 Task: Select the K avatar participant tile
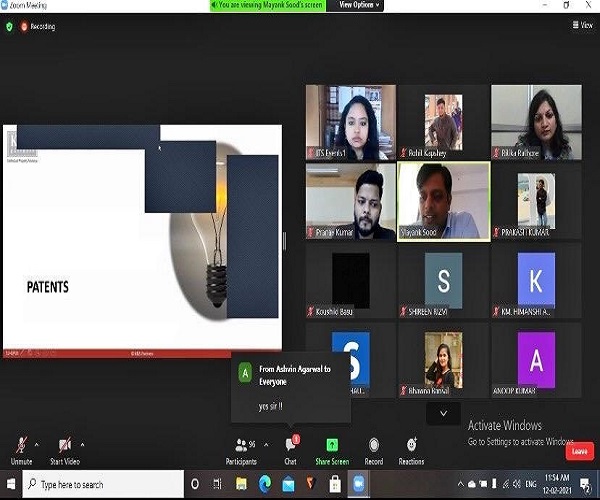tap(536, 281)
